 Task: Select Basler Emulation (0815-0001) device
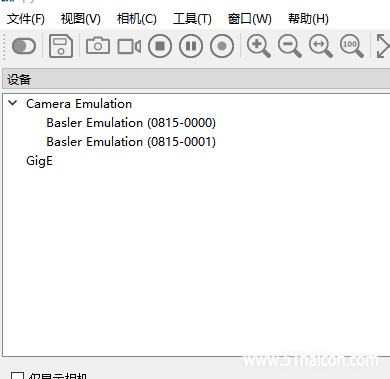(131, 142)
